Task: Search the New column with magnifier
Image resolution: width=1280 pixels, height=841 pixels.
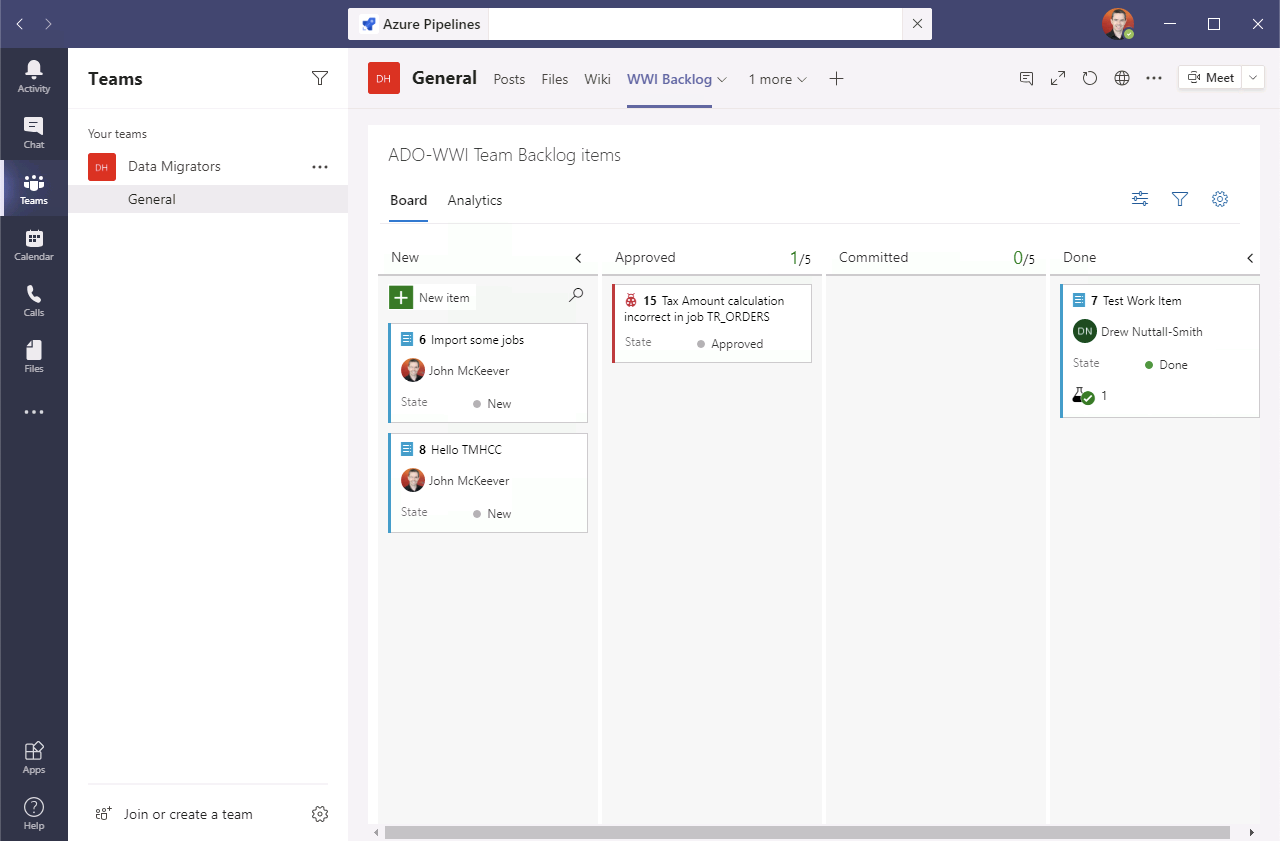Action: [x=576, y=295]
